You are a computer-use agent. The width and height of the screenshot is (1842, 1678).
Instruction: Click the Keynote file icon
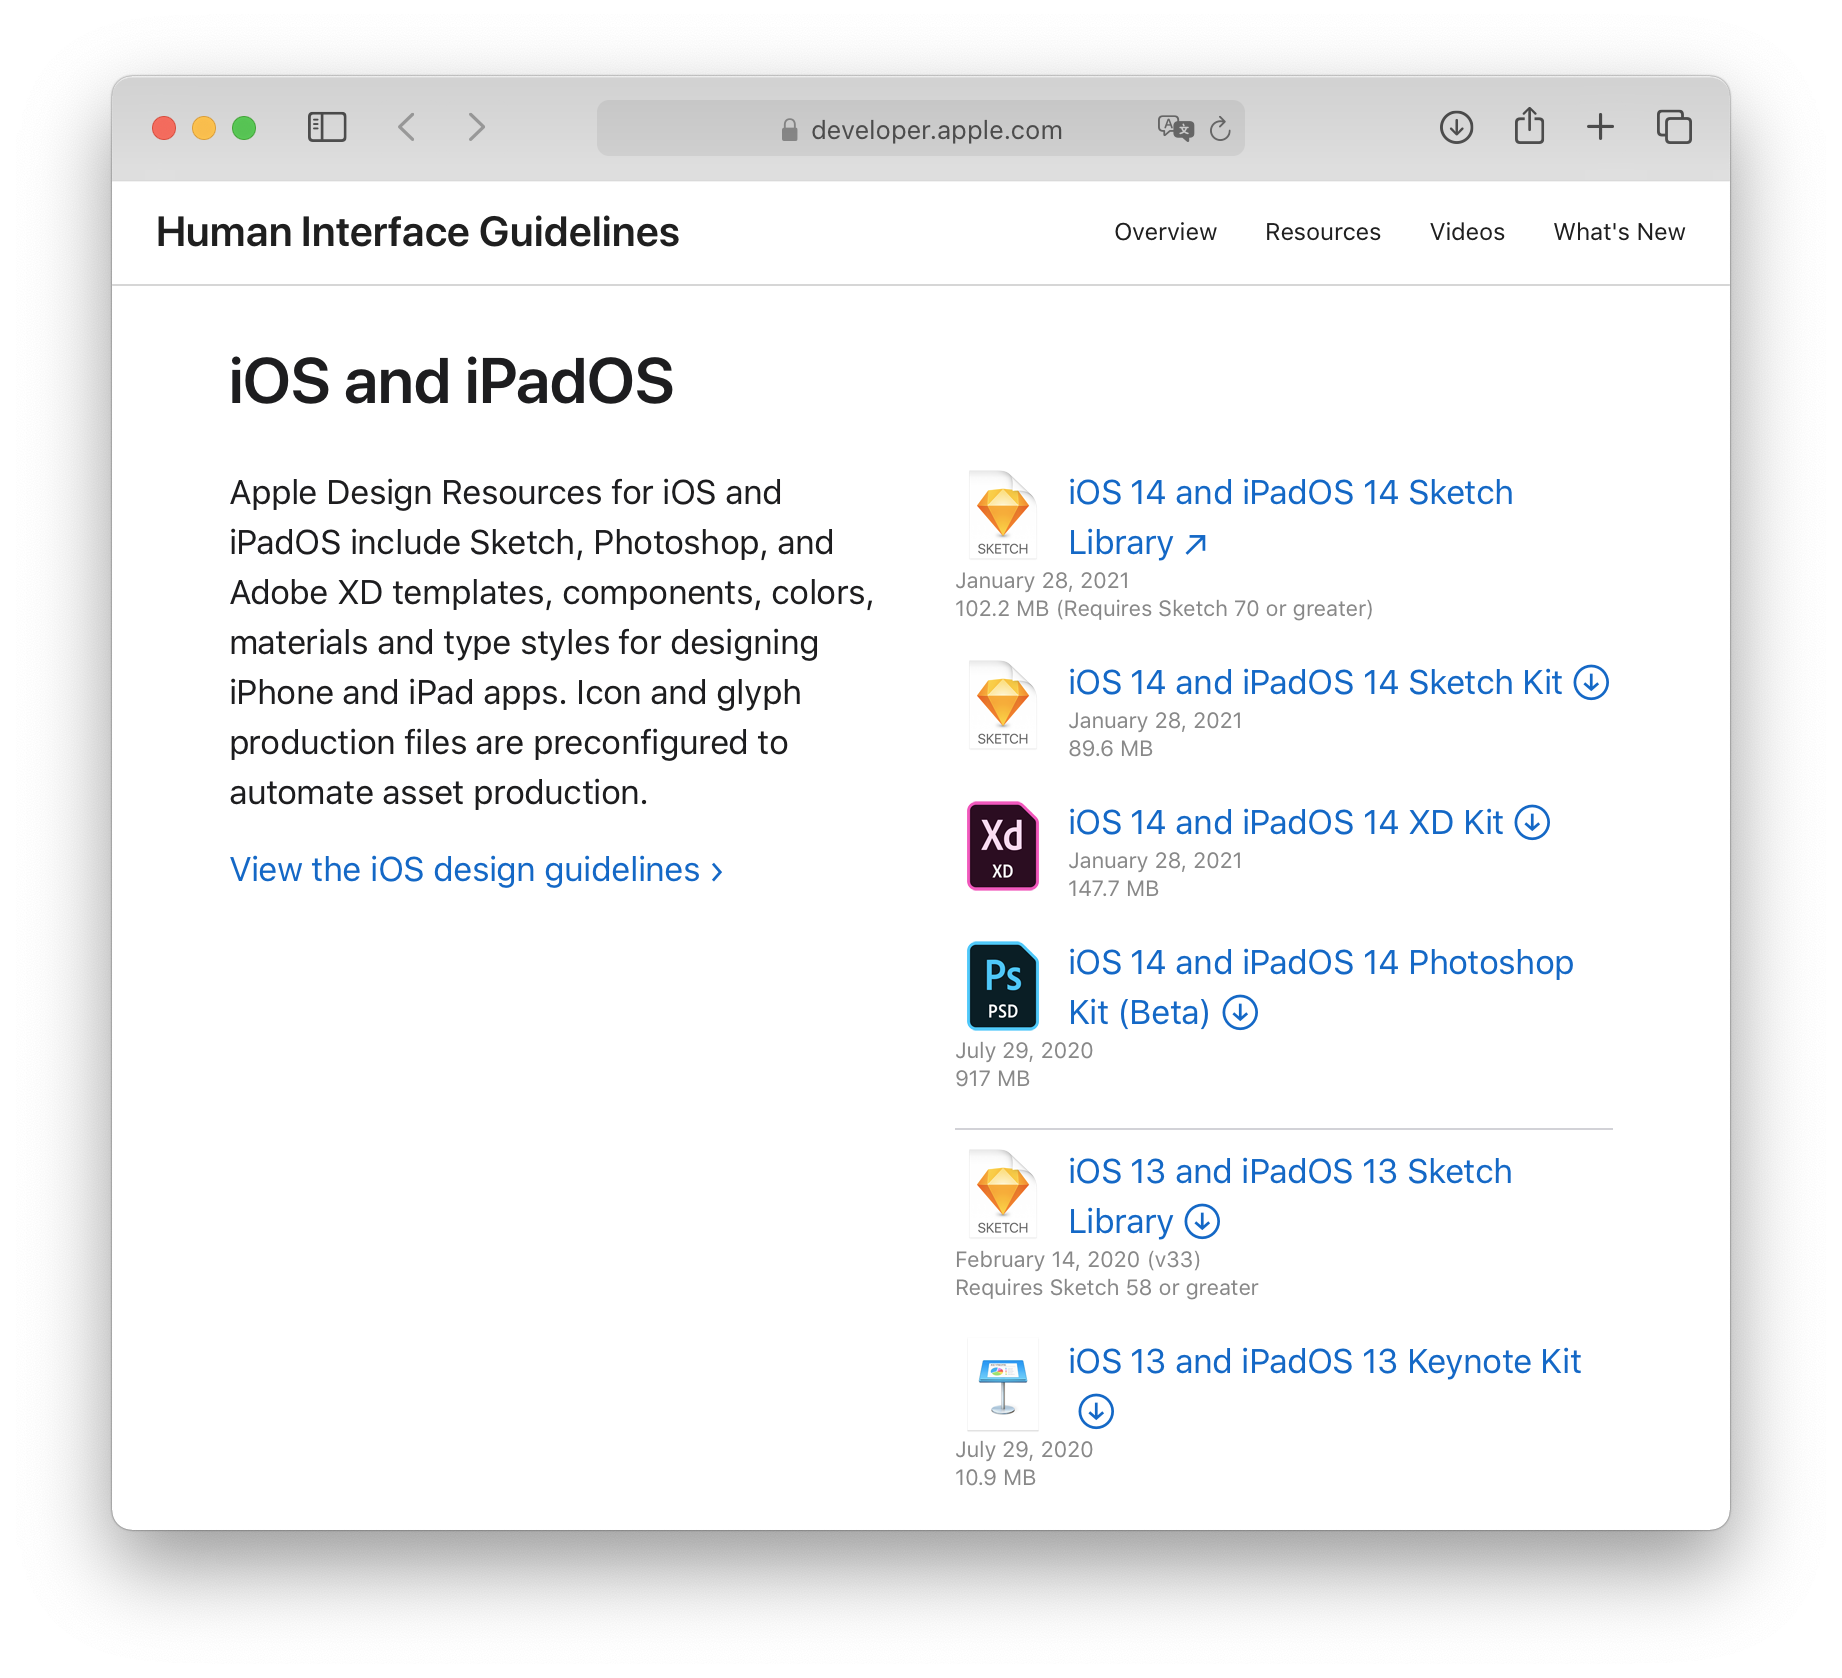coord(1002,1385)
